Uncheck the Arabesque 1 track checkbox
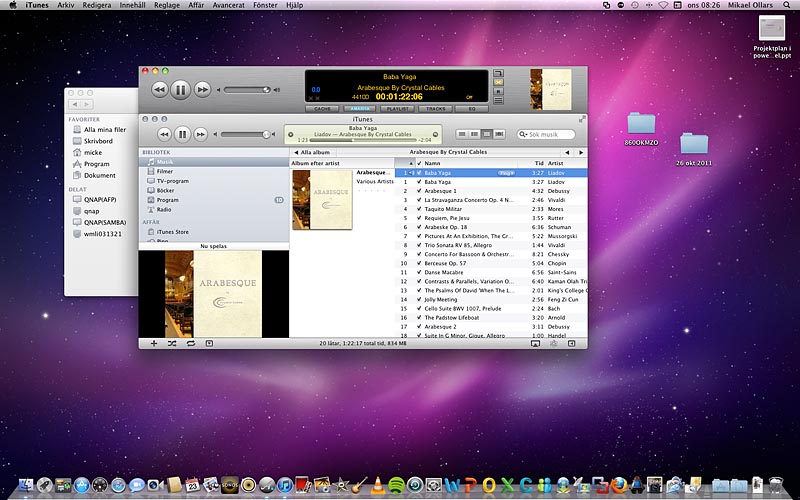The image size is (800, 500). [419, 191]
